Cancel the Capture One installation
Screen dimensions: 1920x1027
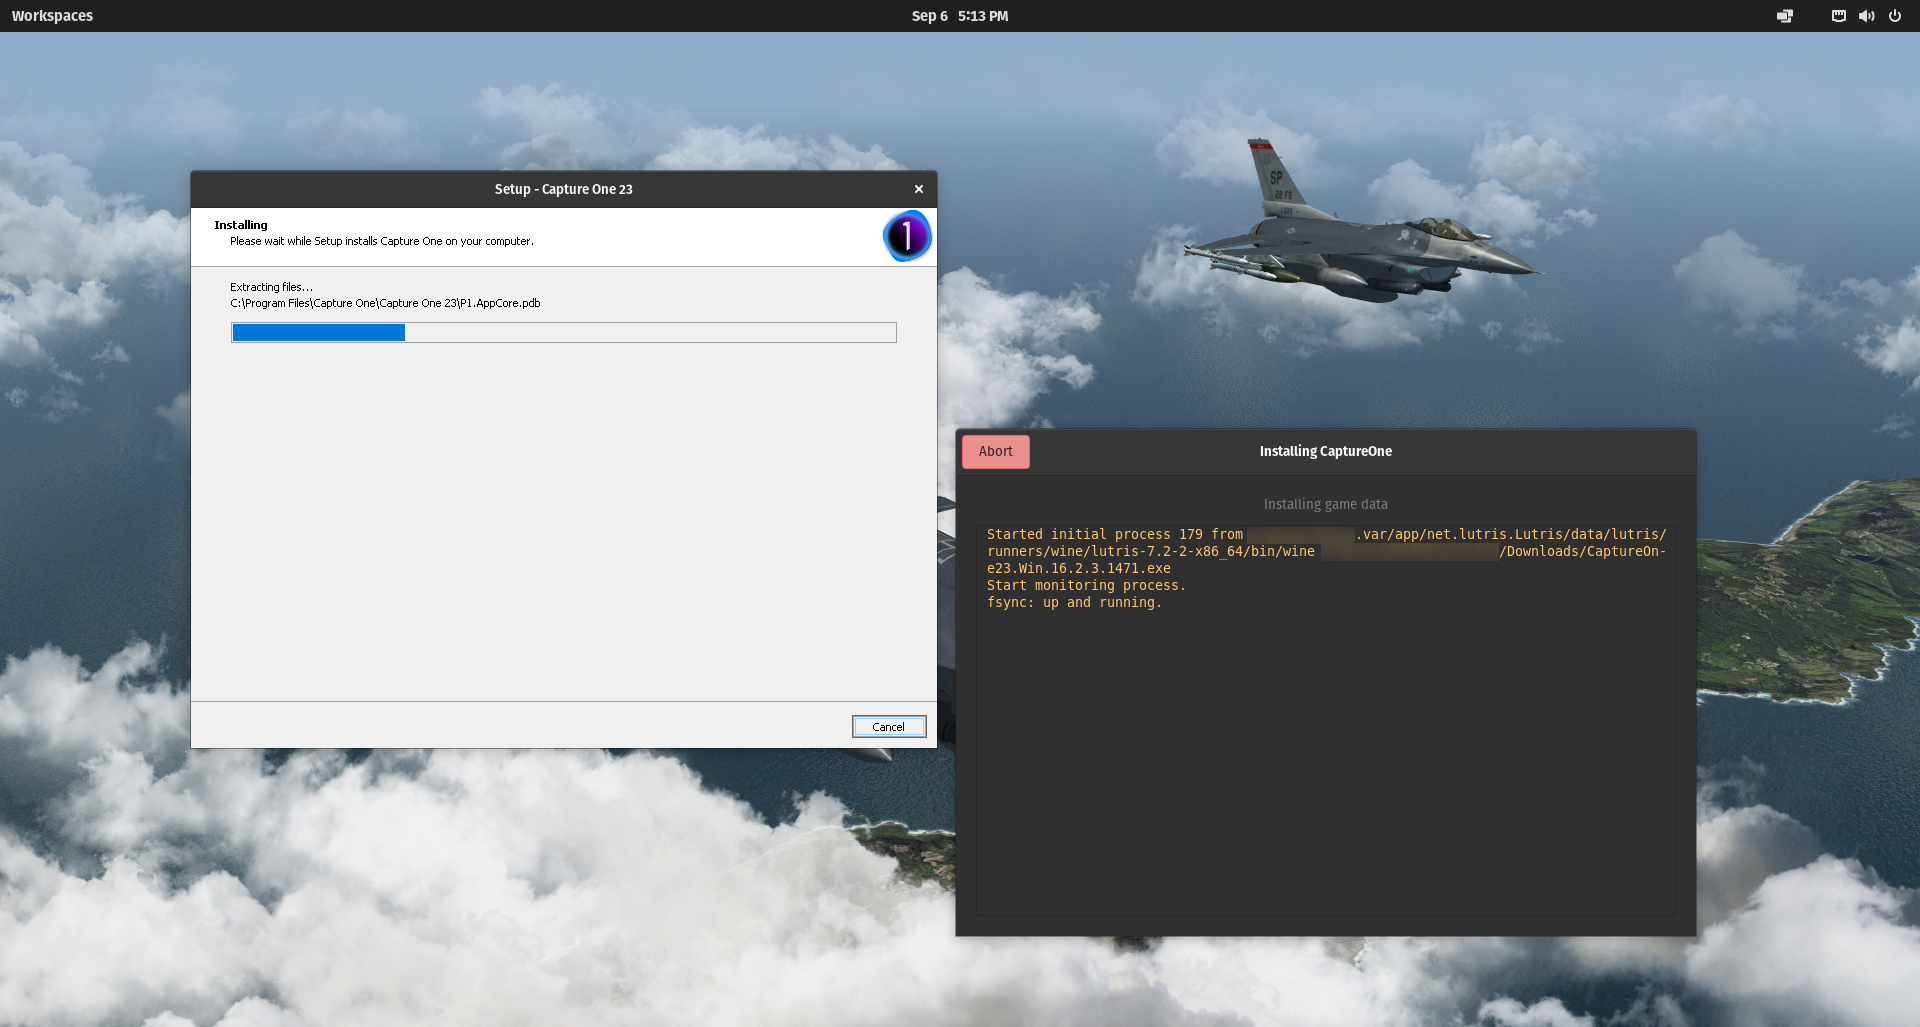coord(888,727)
